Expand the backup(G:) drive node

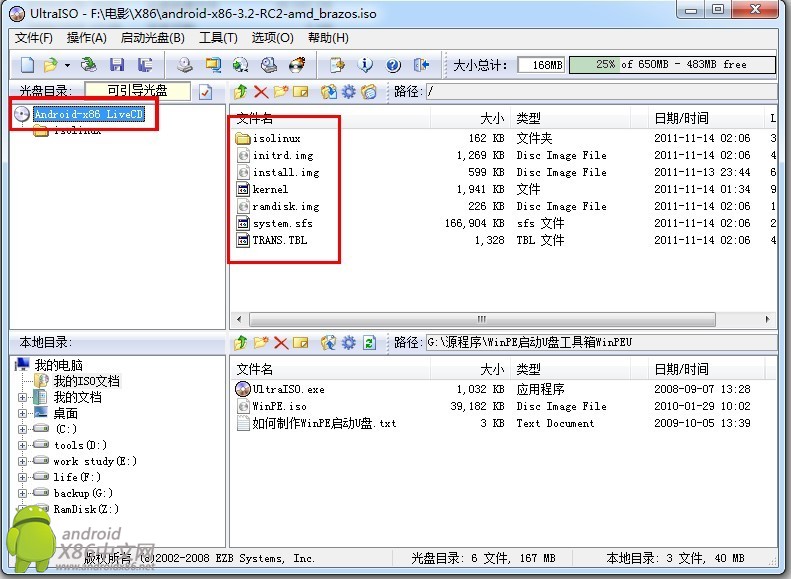point(22,493)
